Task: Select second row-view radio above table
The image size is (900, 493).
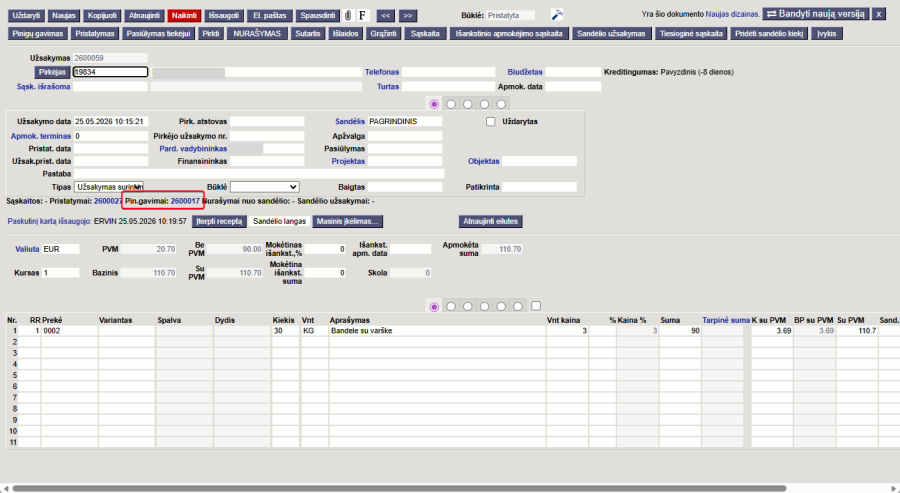Action: click(451, 306)
